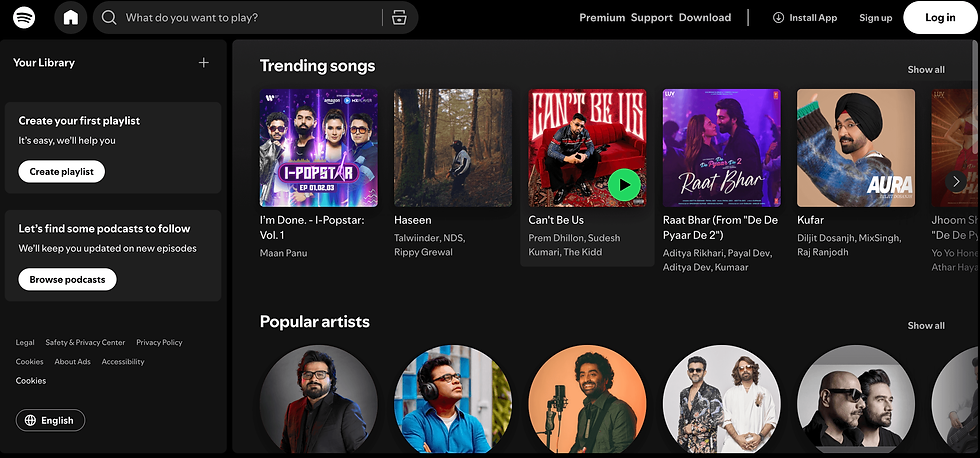Click artists 'Diljit Dosanjh, MixSingh, Raj Ranjodh'
The height and width of the screenshot is (458, 980).
(x=849, y=245)
